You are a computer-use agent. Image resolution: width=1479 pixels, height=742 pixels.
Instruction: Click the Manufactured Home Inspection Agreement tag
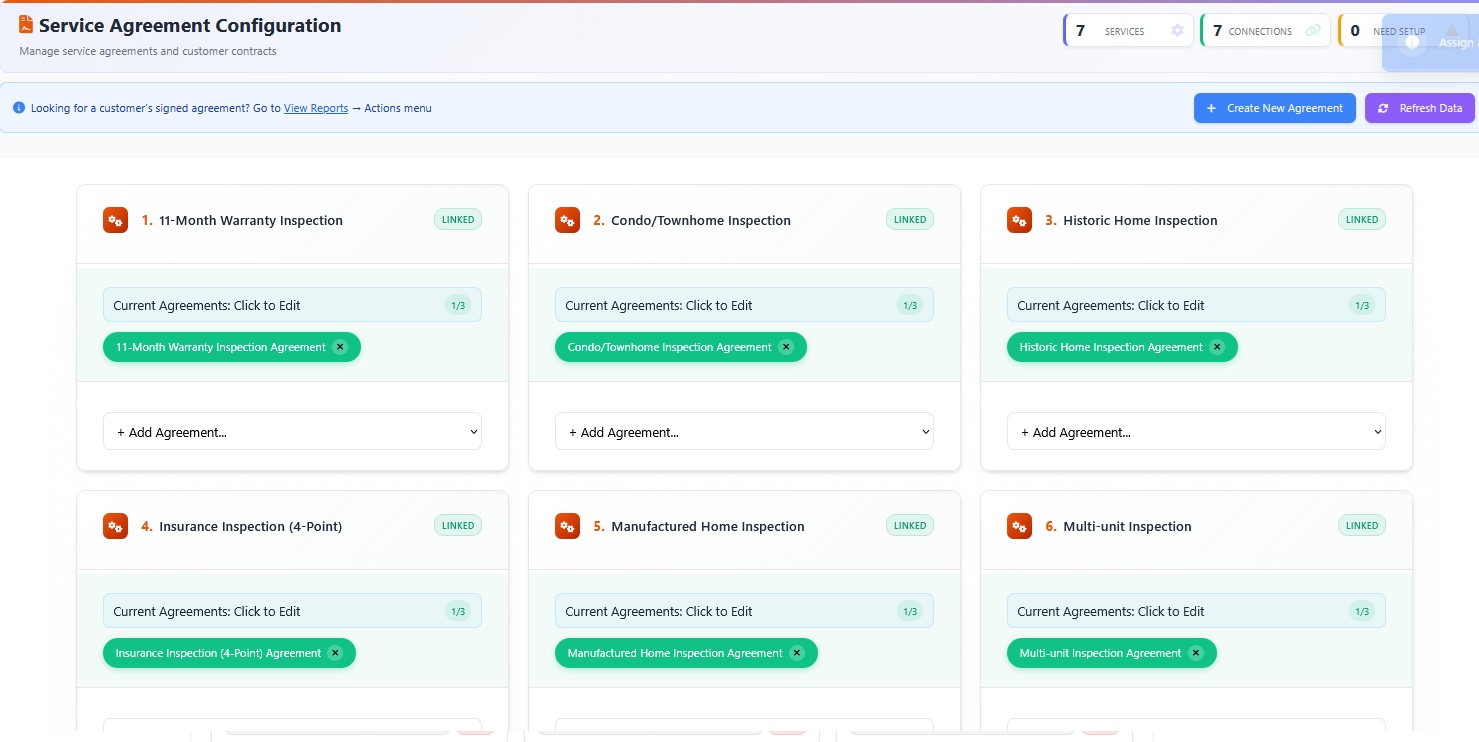[674, 653]
